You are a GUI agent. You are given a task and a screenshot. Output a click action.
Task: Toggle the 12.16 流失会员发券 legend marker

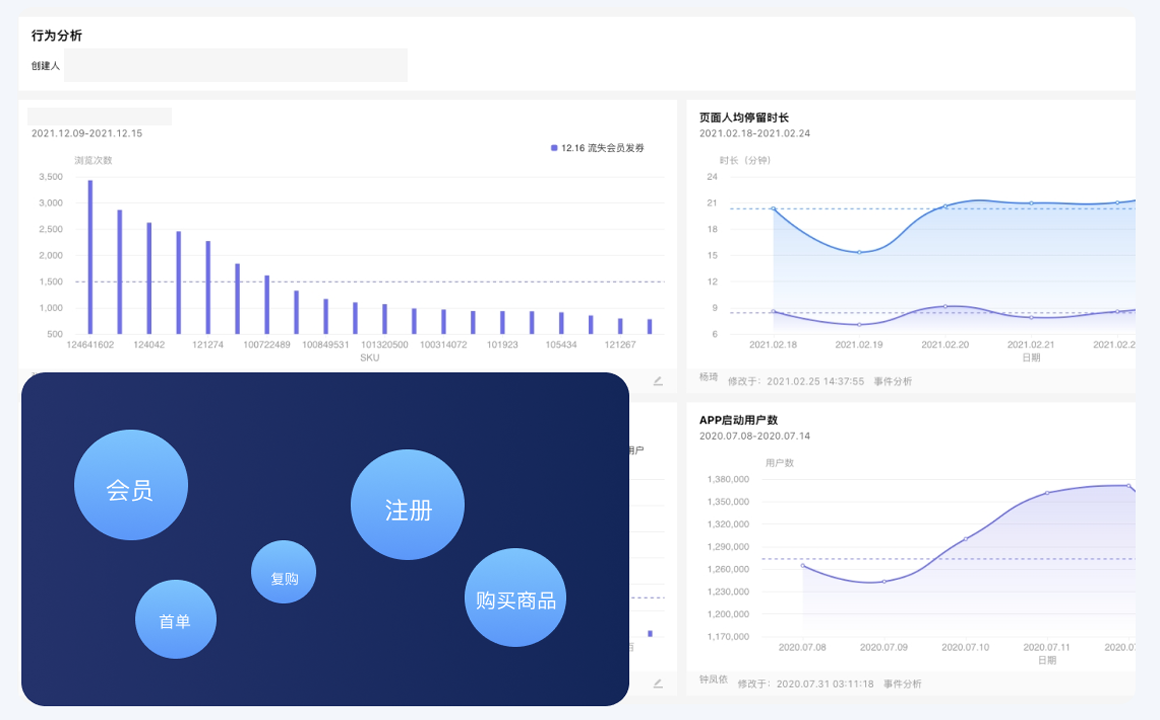pyautogui.click(x=554, y=148)
